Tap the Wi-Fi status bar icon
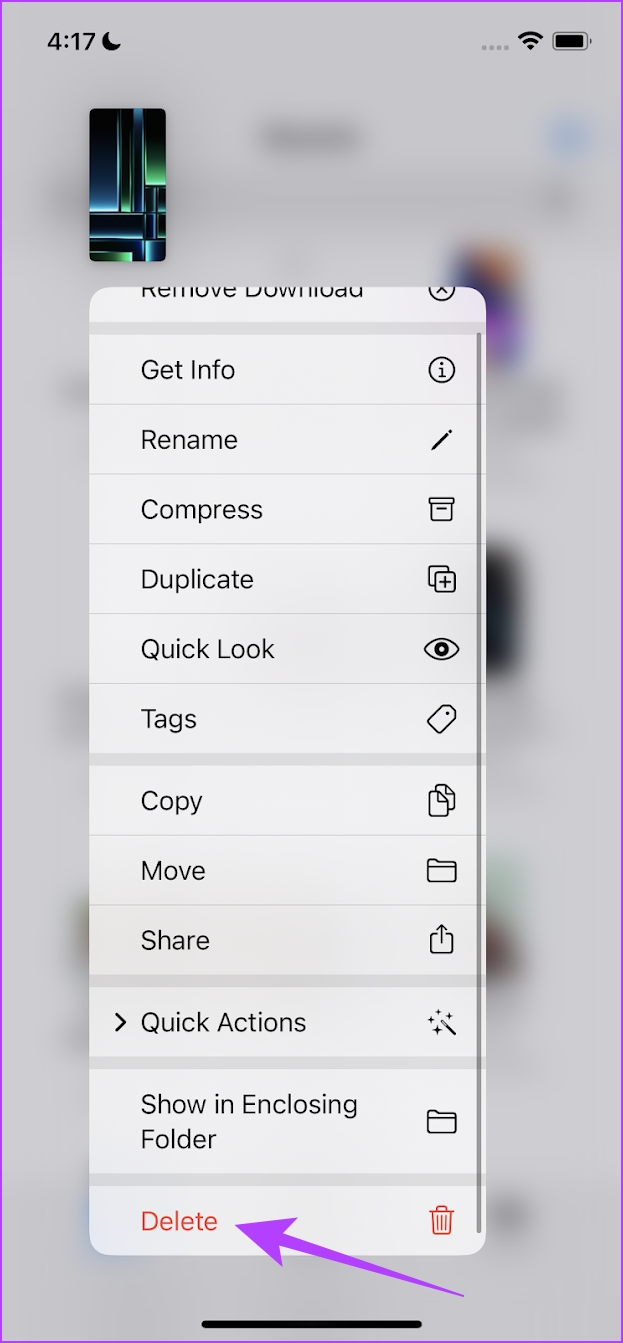623x1343 pixels. coord(529,41)
